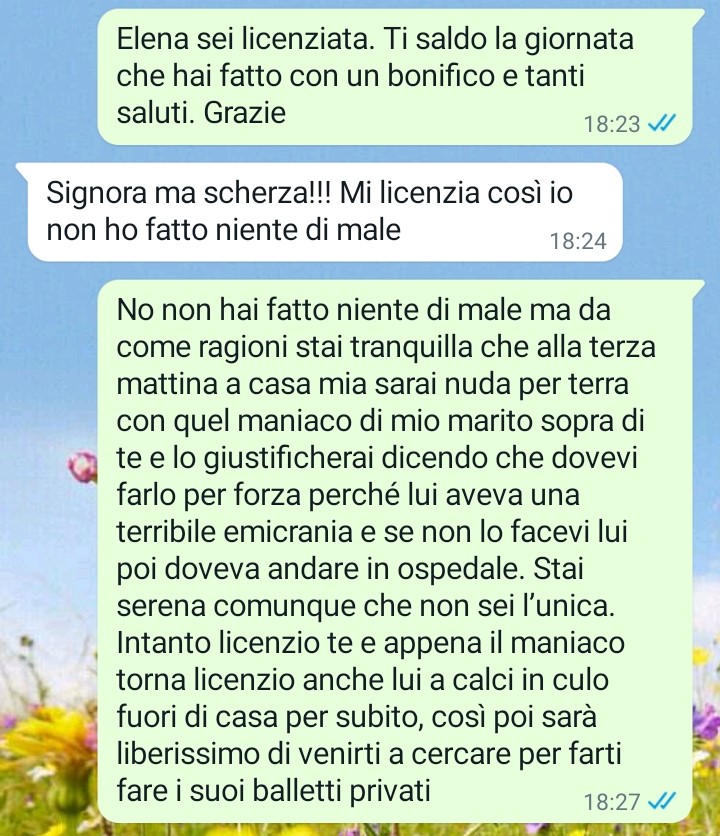Tap the blue read receipt beside 18:27
Viewport: 720px width, 836px height.
point(661,801)
